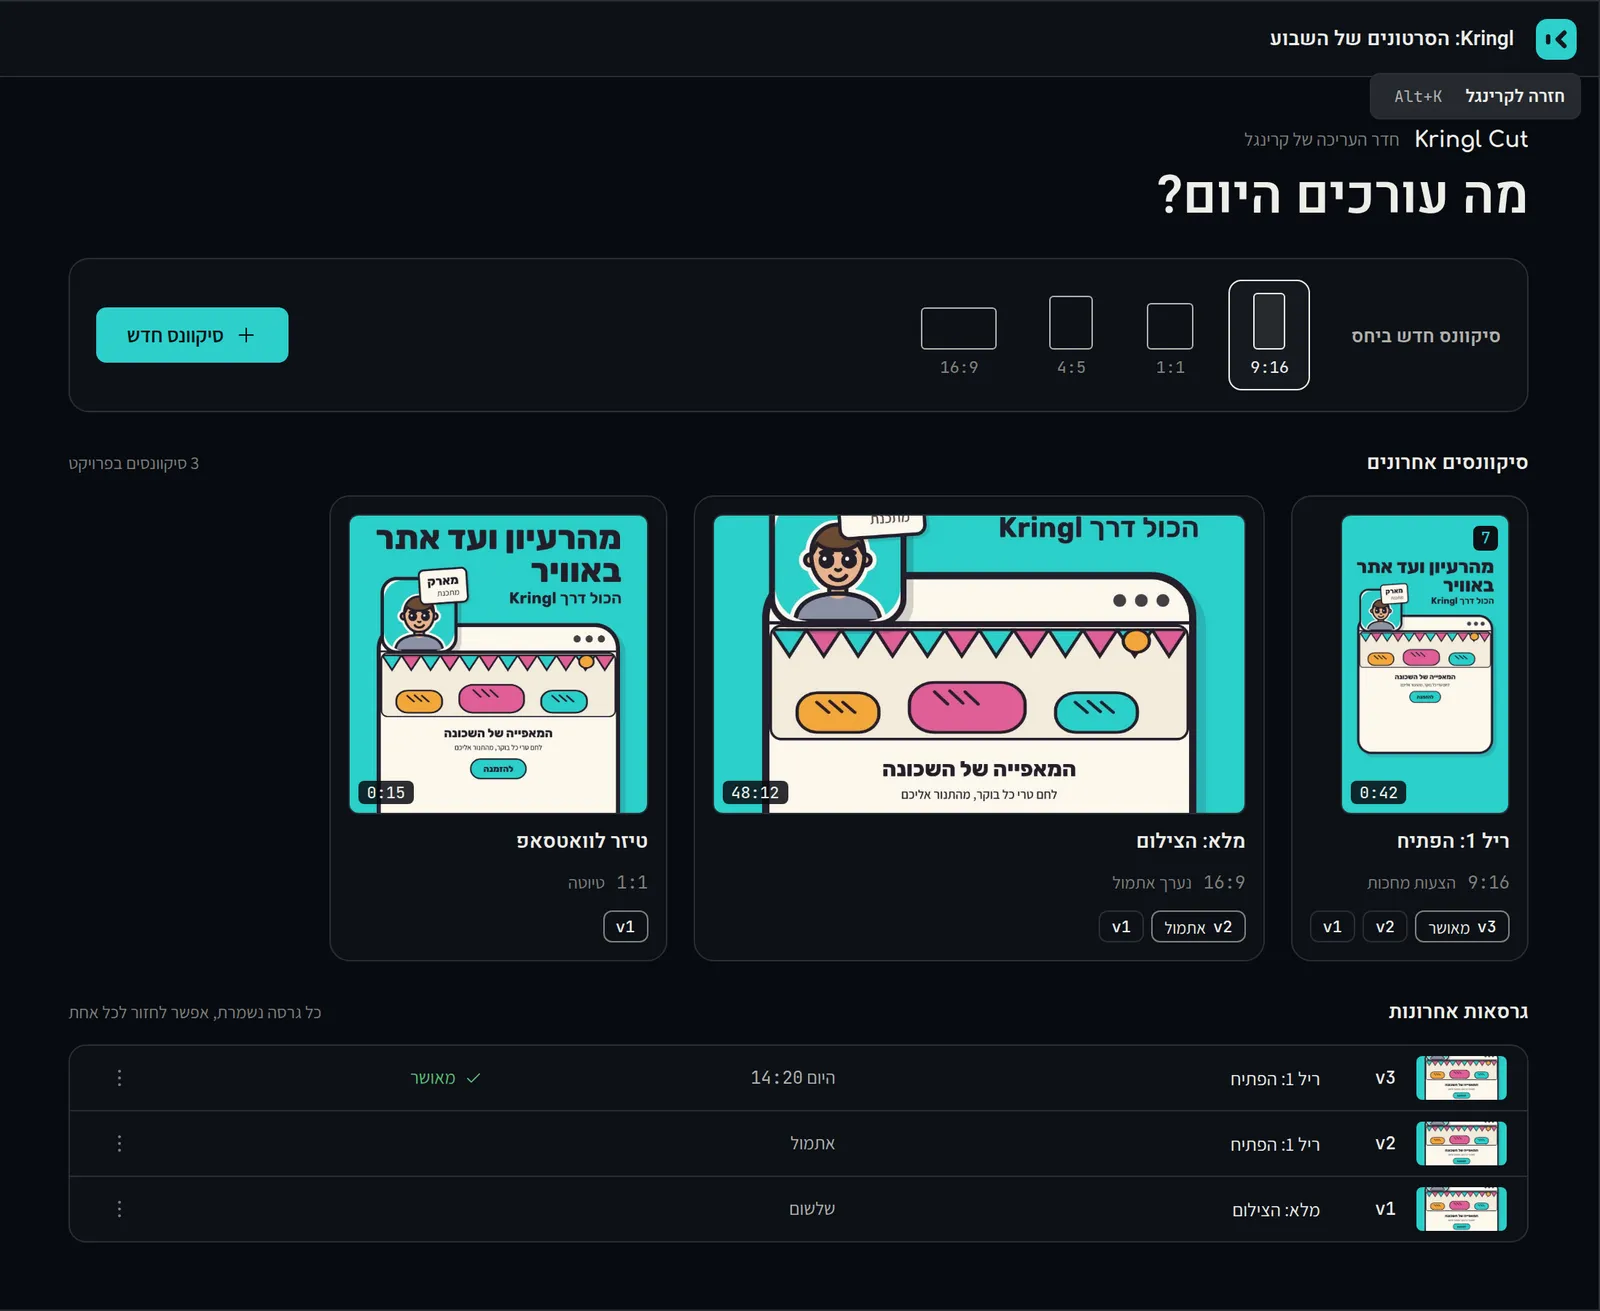Click thumbnail of v2 version row
The height and width of the screenshot is (1311, 1600).
pos(1461,1143)
